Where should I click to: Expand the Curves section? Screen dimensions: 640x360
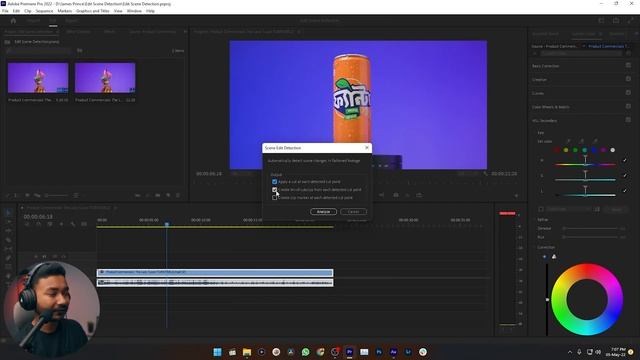click(x=538, y=93)
